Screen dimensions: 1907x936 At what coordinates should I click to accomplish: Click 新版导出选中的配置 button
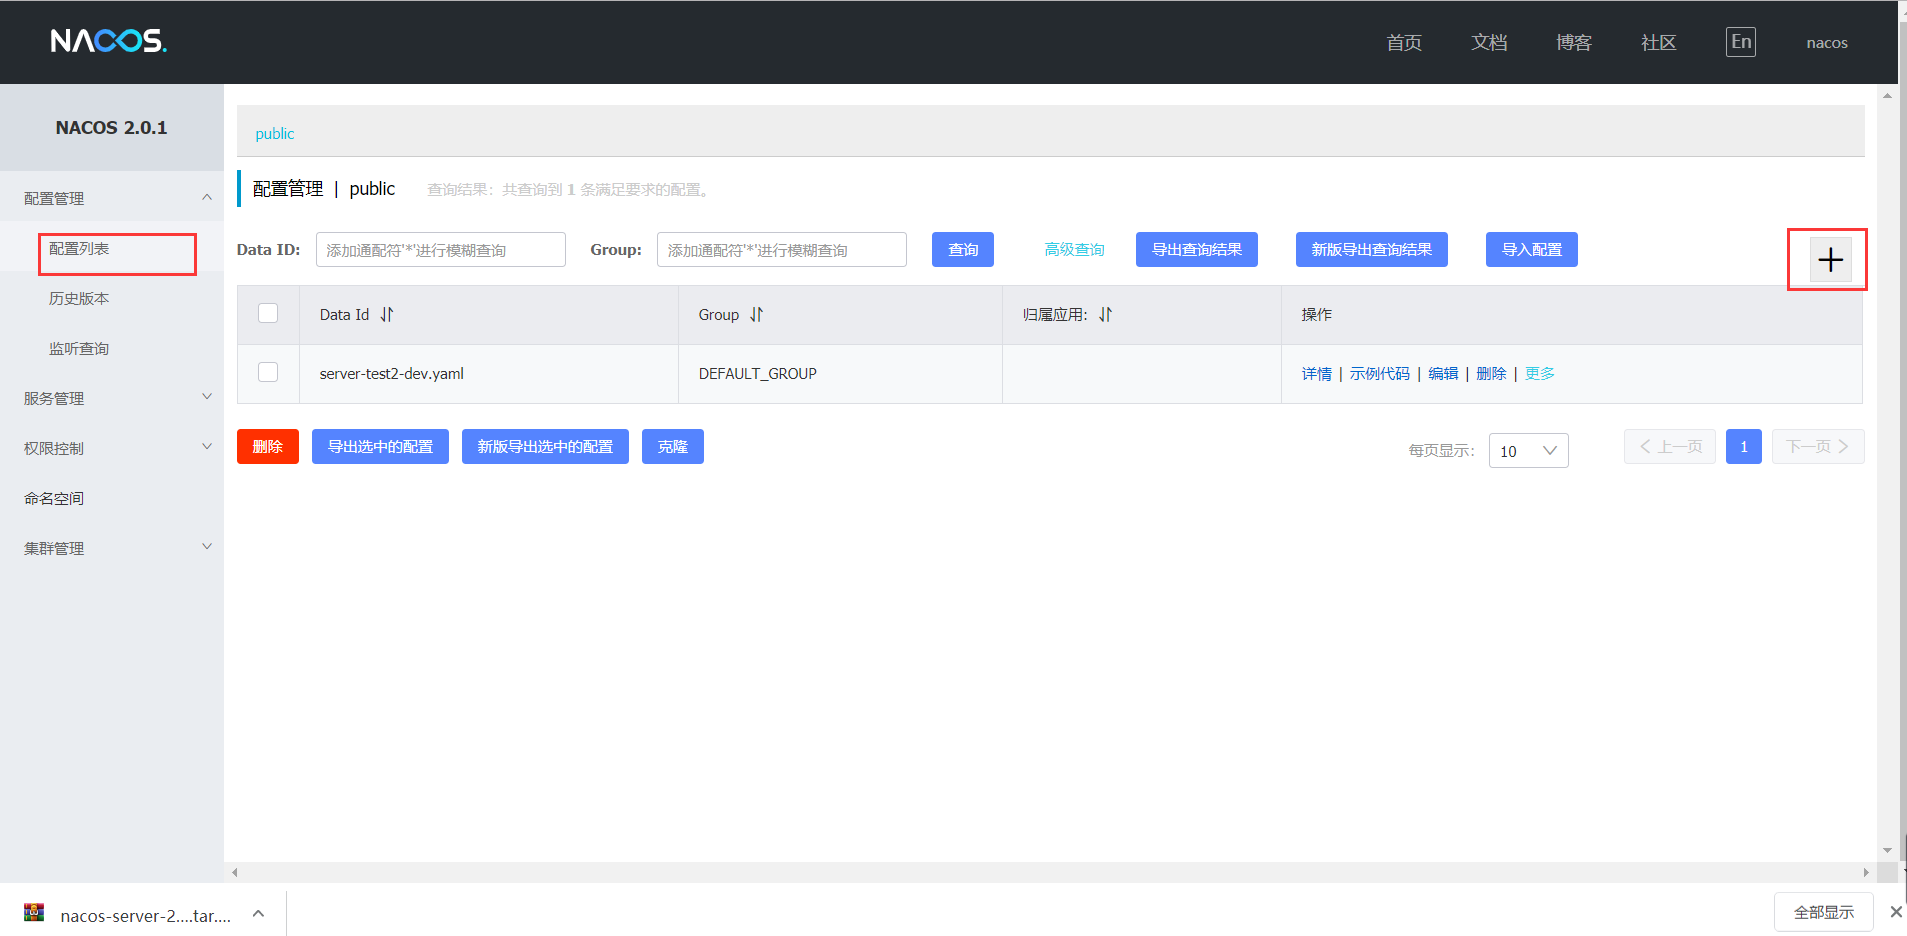point(545,447)
